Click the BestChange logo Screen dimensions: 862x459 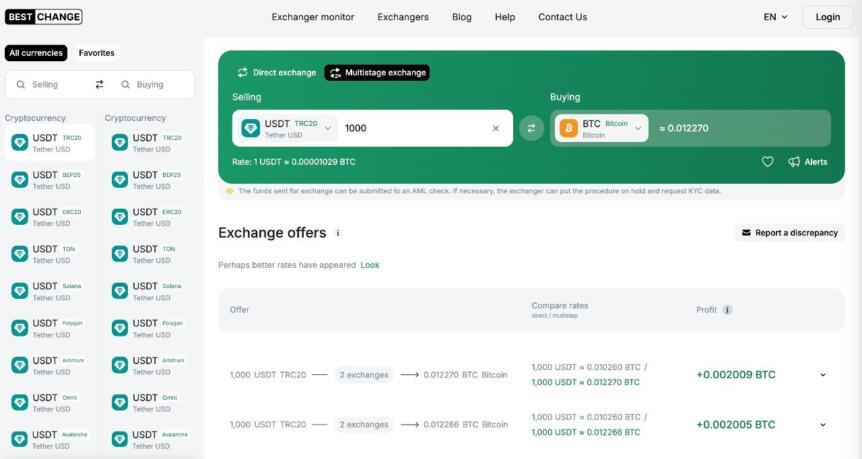click(44, 17)
